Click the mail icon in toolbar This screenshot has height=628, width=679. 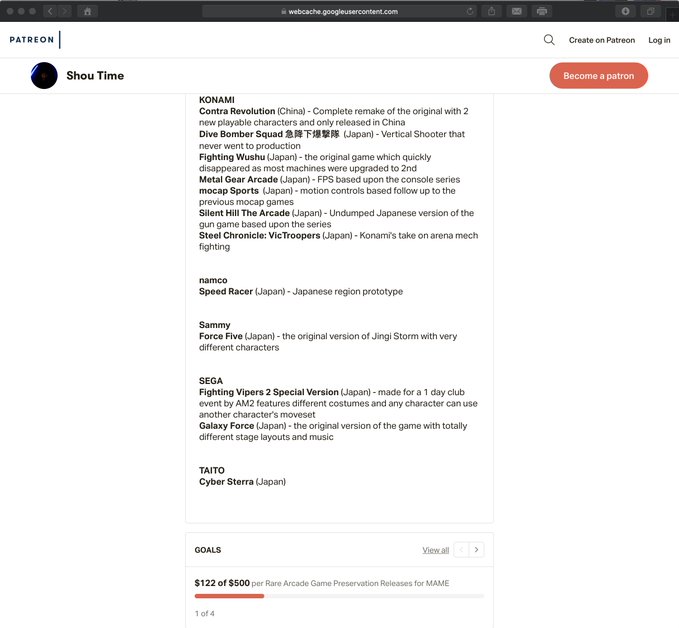pos(517,11)
